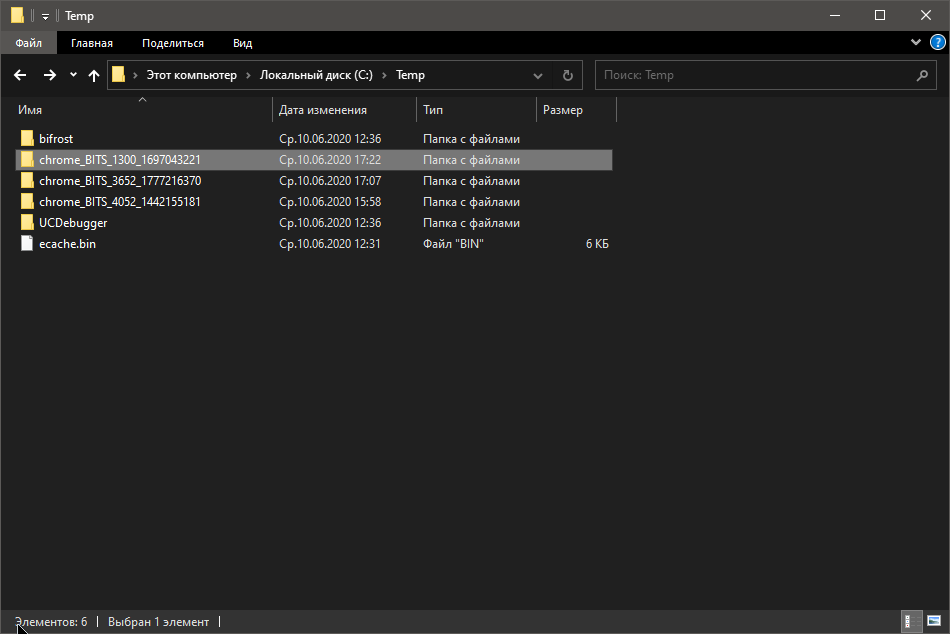This screenshot has width=950, height=634.
Task: Go up one folder level arrow
Action: click(x=93, y=75)
